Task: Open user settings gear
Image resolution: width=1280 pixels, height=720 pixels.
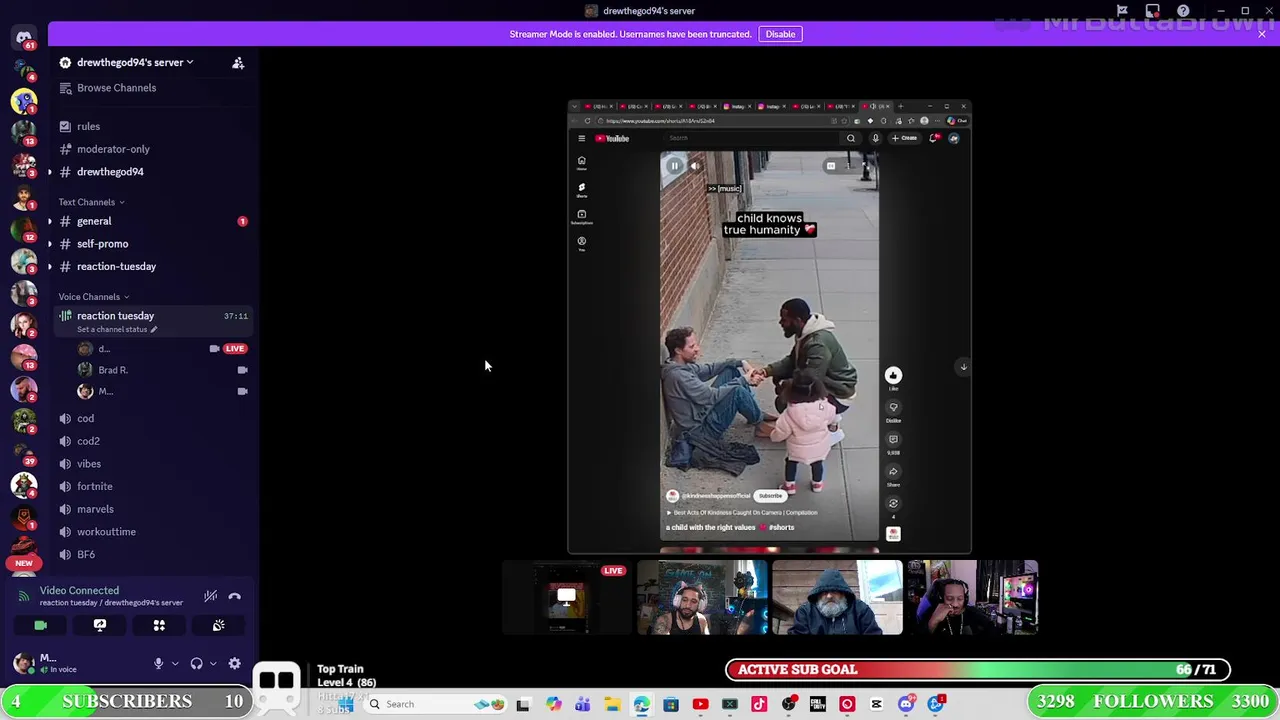Action: [x=234, y=663]
